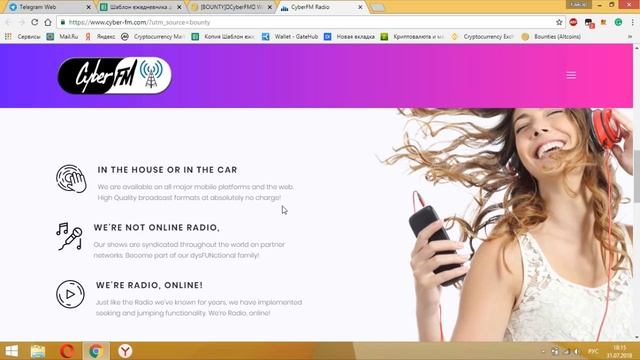Open the Яндекс bookmark
The image size is (640, 360).
point(100,36)
